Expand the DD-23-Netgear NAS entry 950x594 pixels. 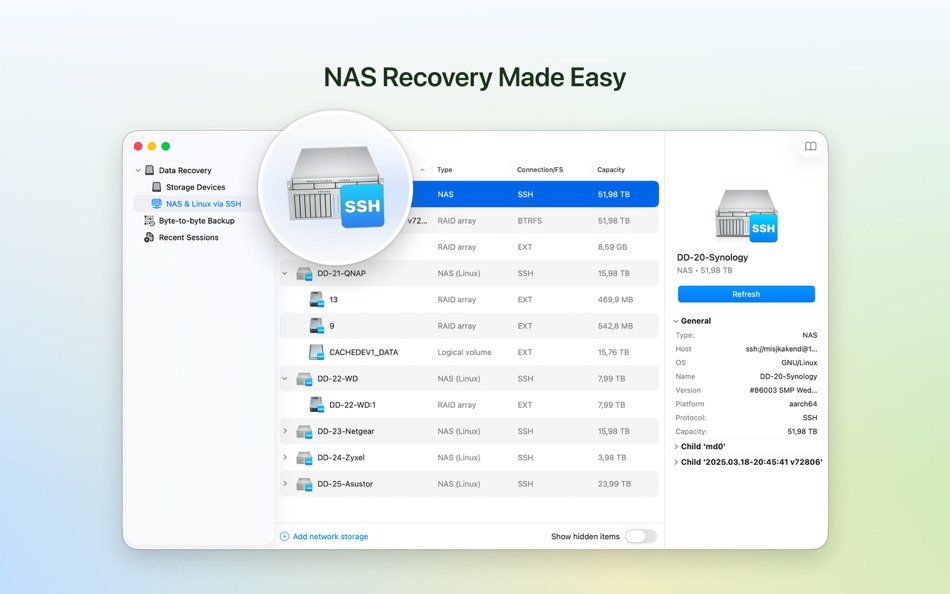pos(285,431)
